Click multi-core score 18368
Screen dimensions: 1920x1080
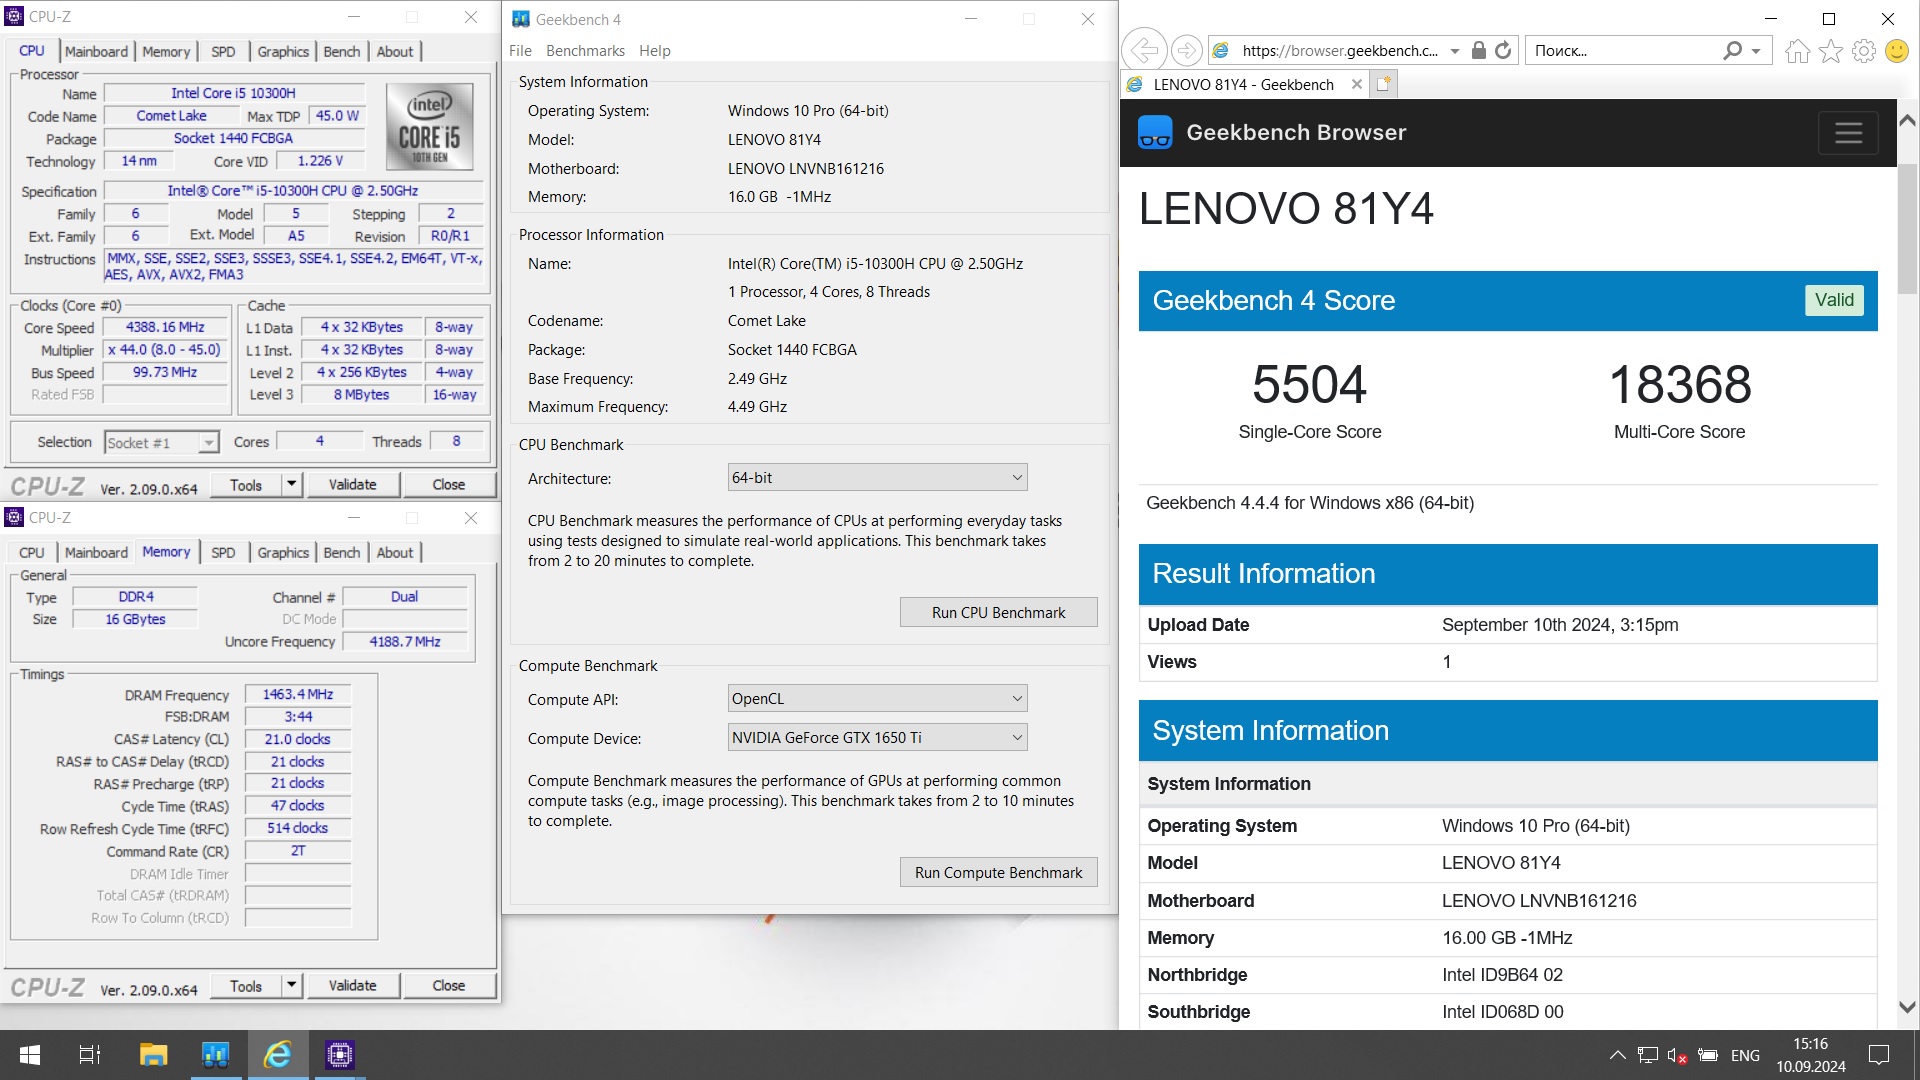(1680, 385)
